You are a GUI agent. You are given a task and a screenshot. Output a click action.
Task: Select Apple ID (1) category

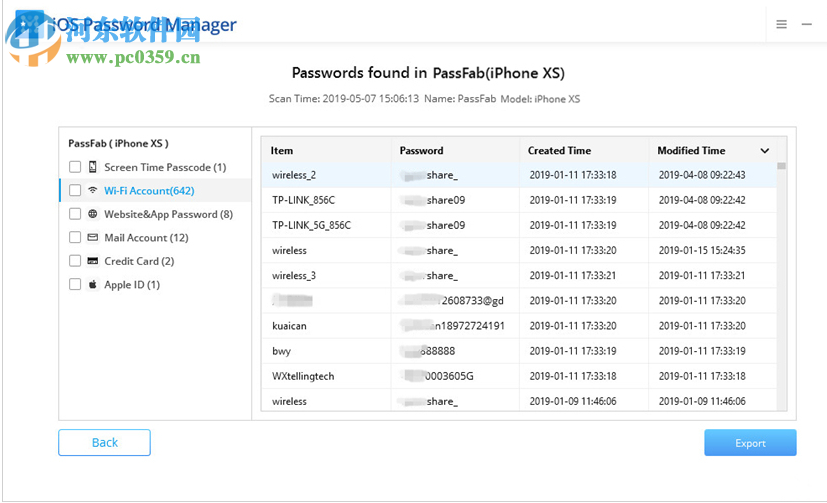(132, 285)
